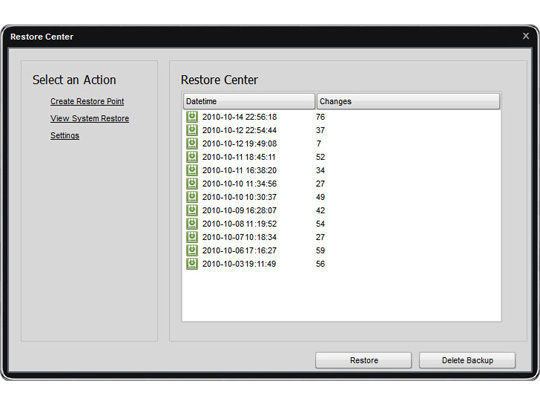Click the restore point icon for 2010-10-12 22:54:44
The width and height of the screenshot is (540, 405).
tap(192, 130)
